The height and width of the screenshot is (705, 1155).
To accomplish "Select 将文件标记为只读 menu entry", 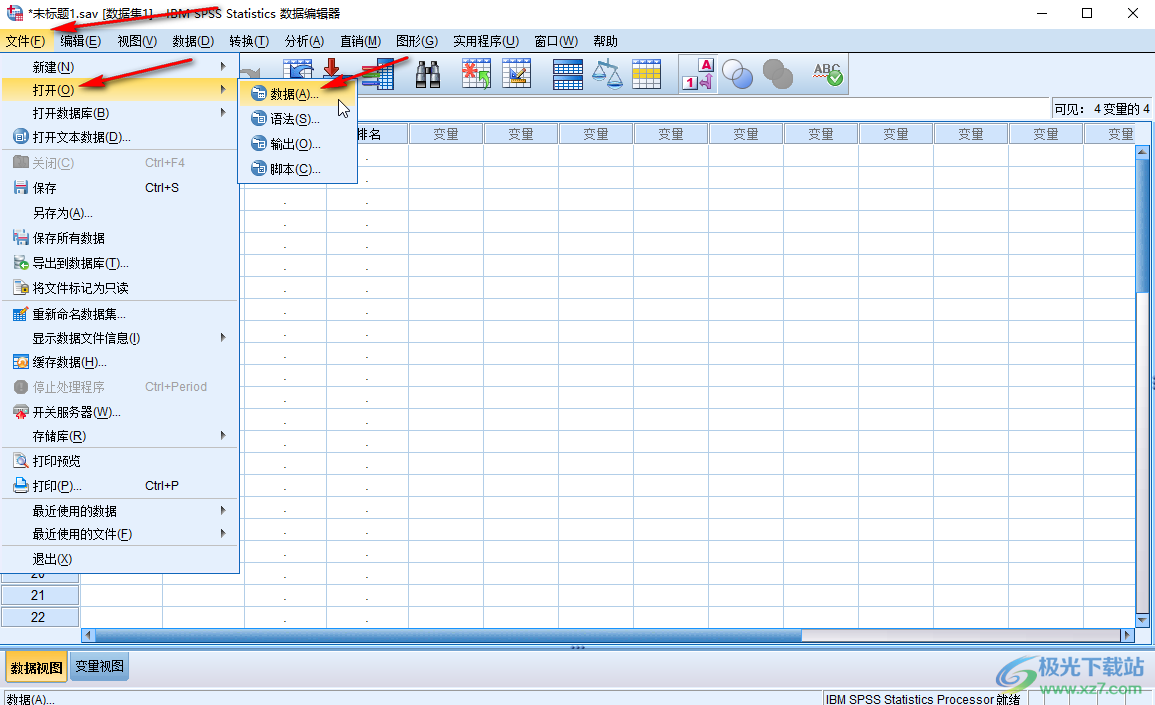I will pos(120,288).
